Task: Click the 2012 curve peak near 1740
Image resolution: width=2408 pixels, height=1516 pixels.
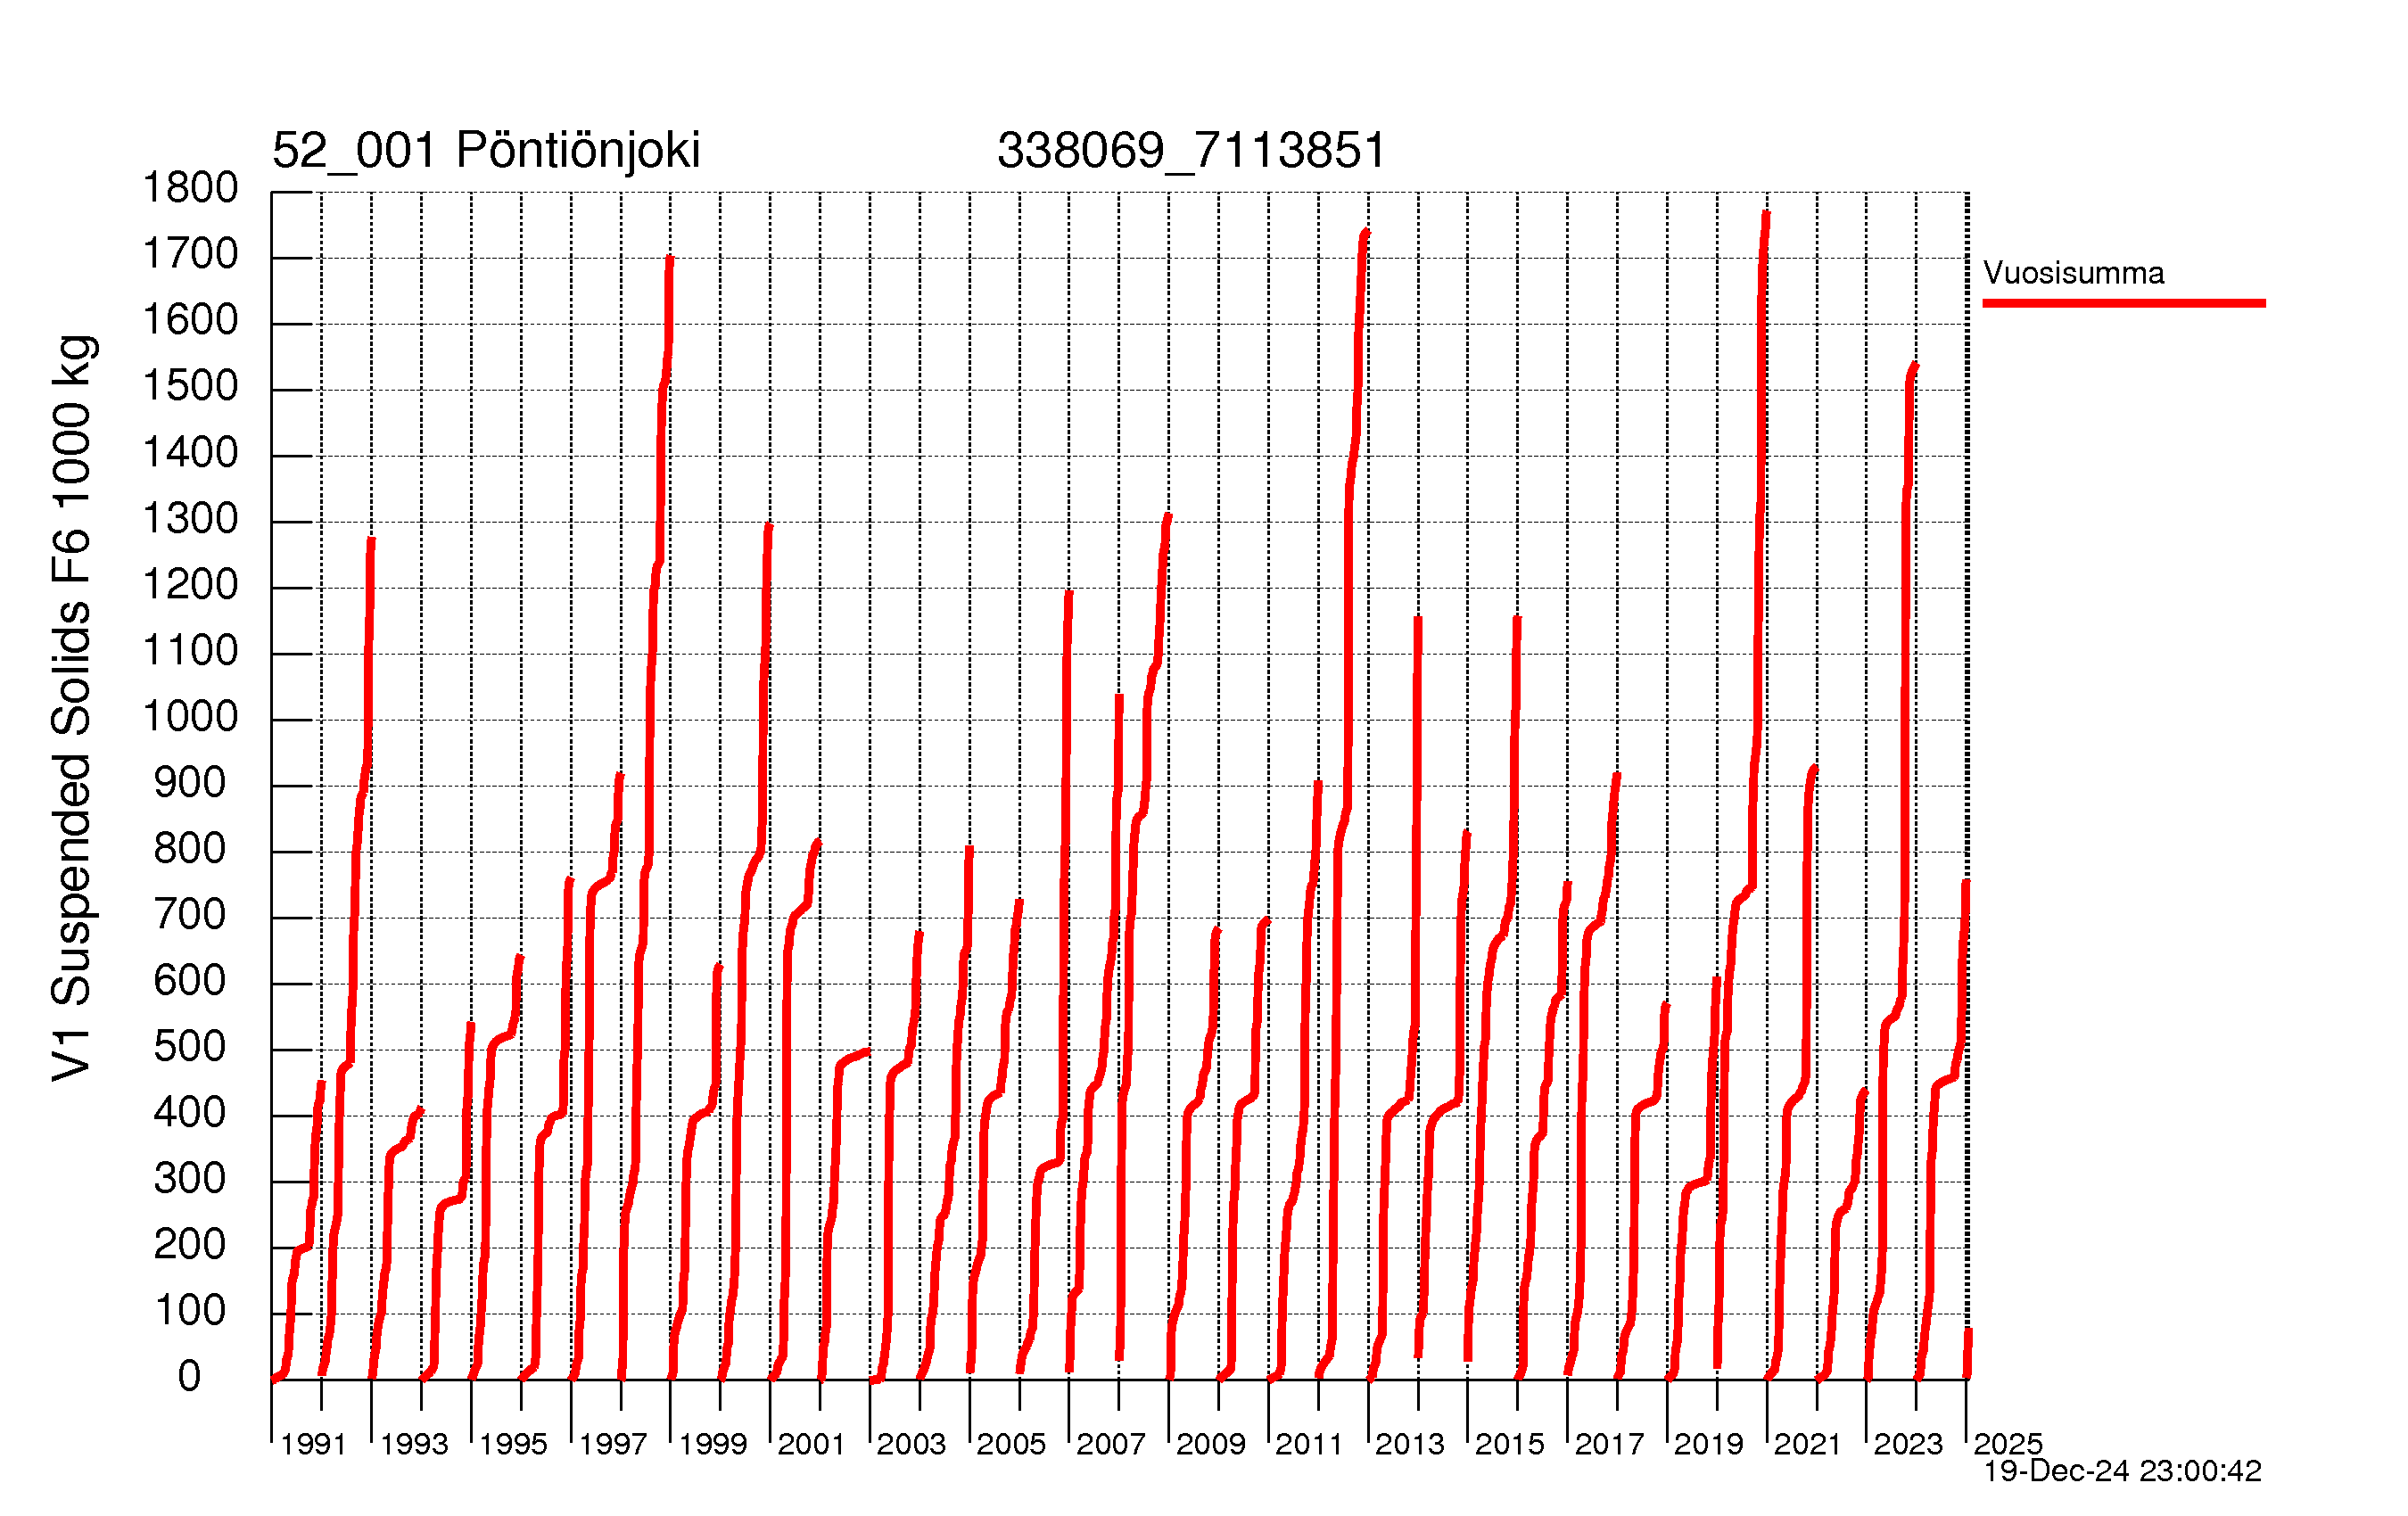Action: (1366, 232)
